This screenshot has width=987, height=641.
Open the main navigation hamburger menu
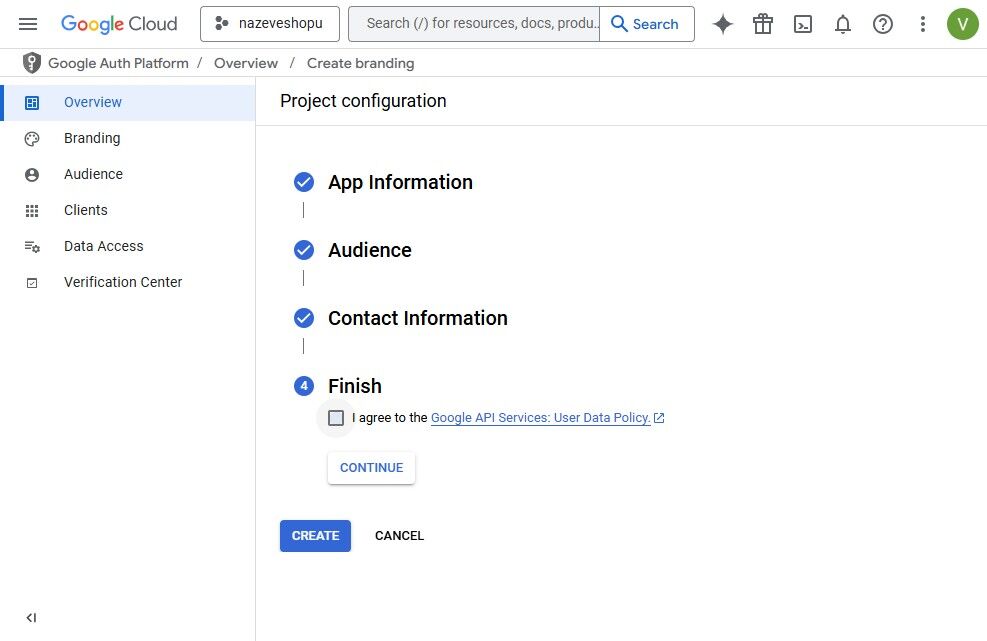click(28, 24)
